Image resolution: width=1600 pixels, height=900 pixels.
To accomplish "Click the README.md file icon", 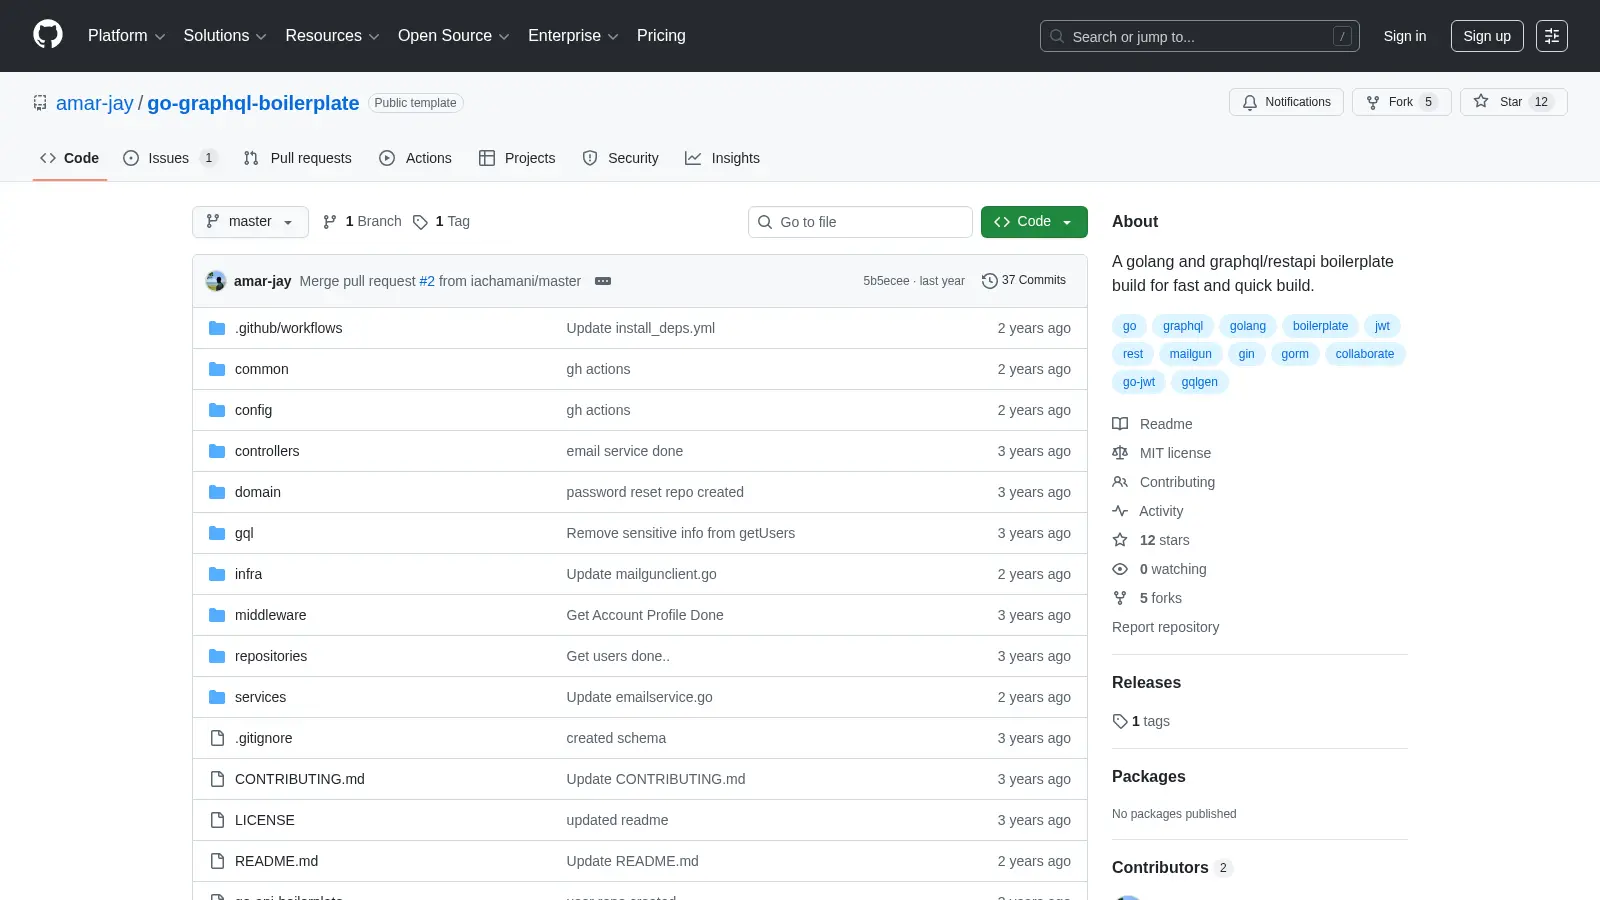I will 217,861.
